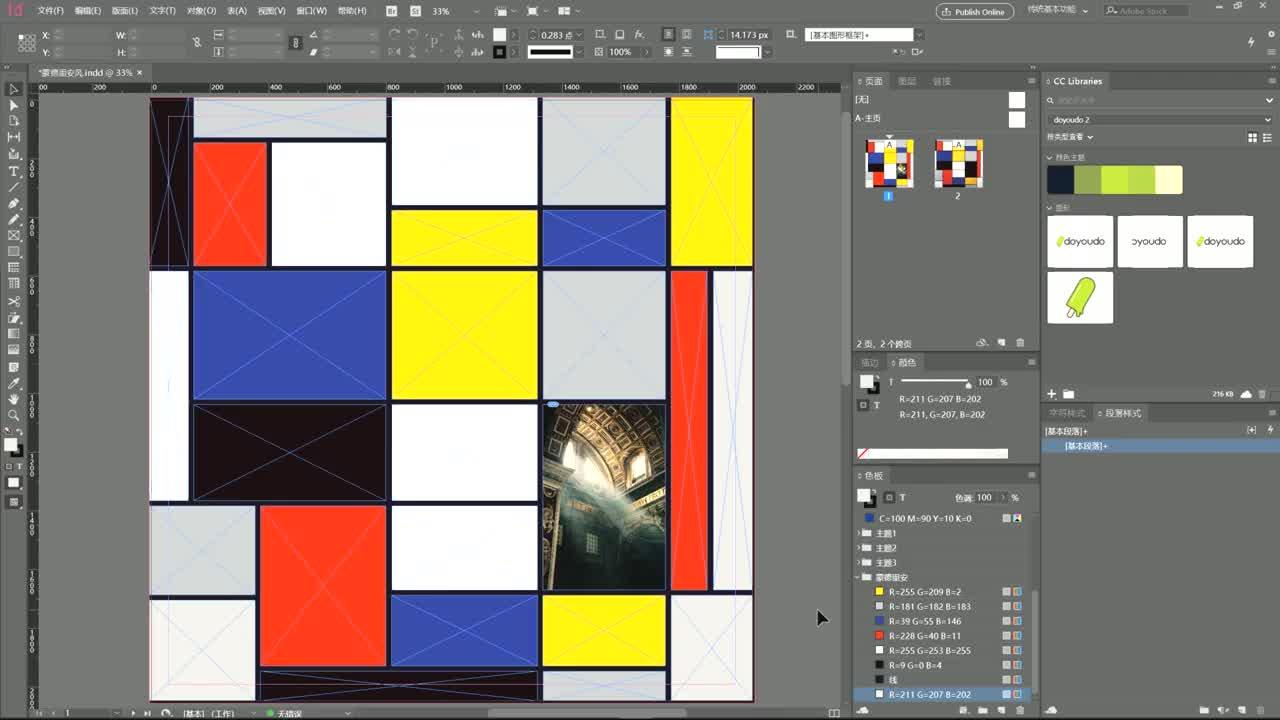Switch to the 字符样式 tab

coord(1066,413)
